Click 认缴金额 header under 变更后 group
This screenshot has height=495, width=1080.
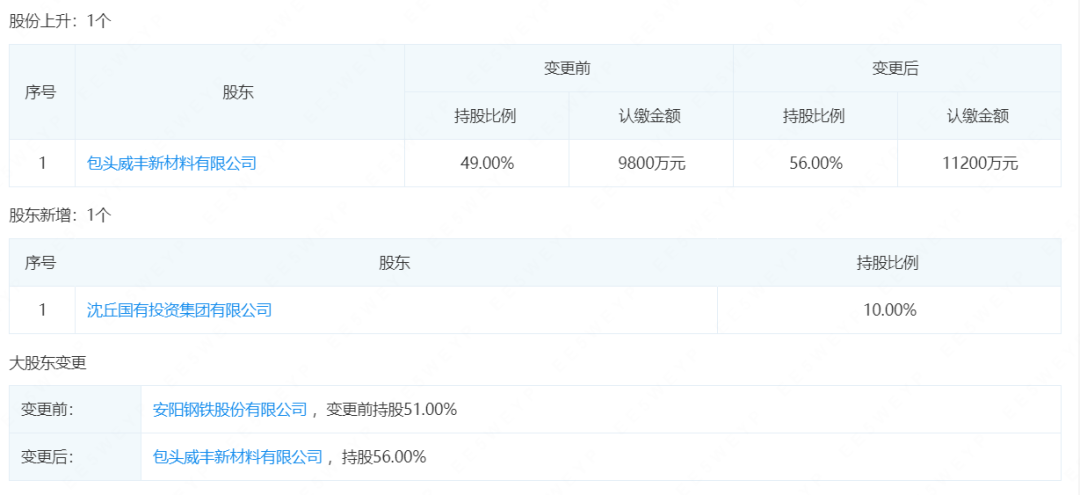coord(979,116)
